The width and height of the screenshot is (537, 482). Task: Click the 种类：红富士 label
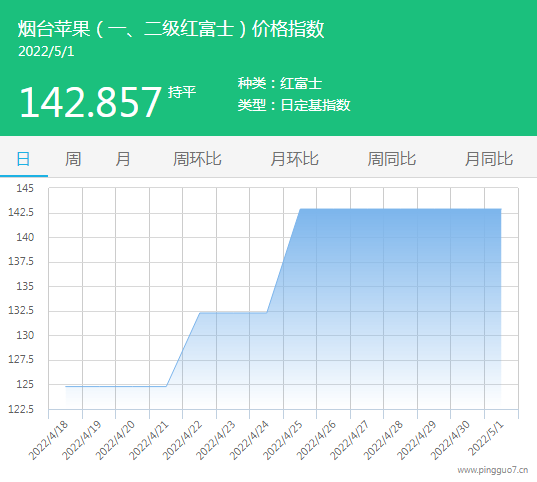click(280, 83)
